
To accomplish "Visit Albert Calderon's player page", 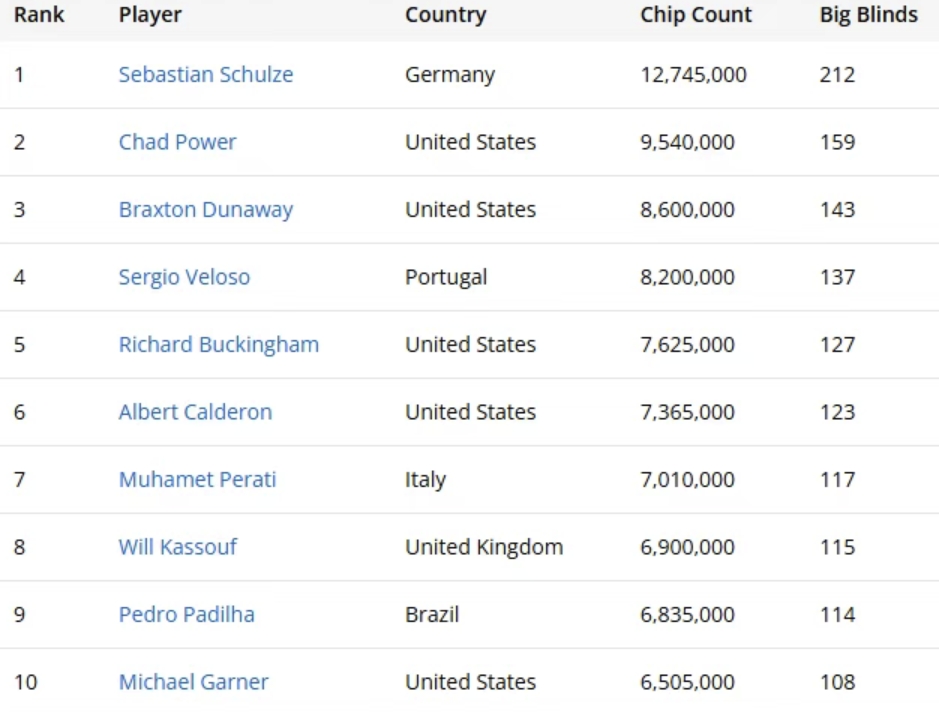I will click(195, 412).
